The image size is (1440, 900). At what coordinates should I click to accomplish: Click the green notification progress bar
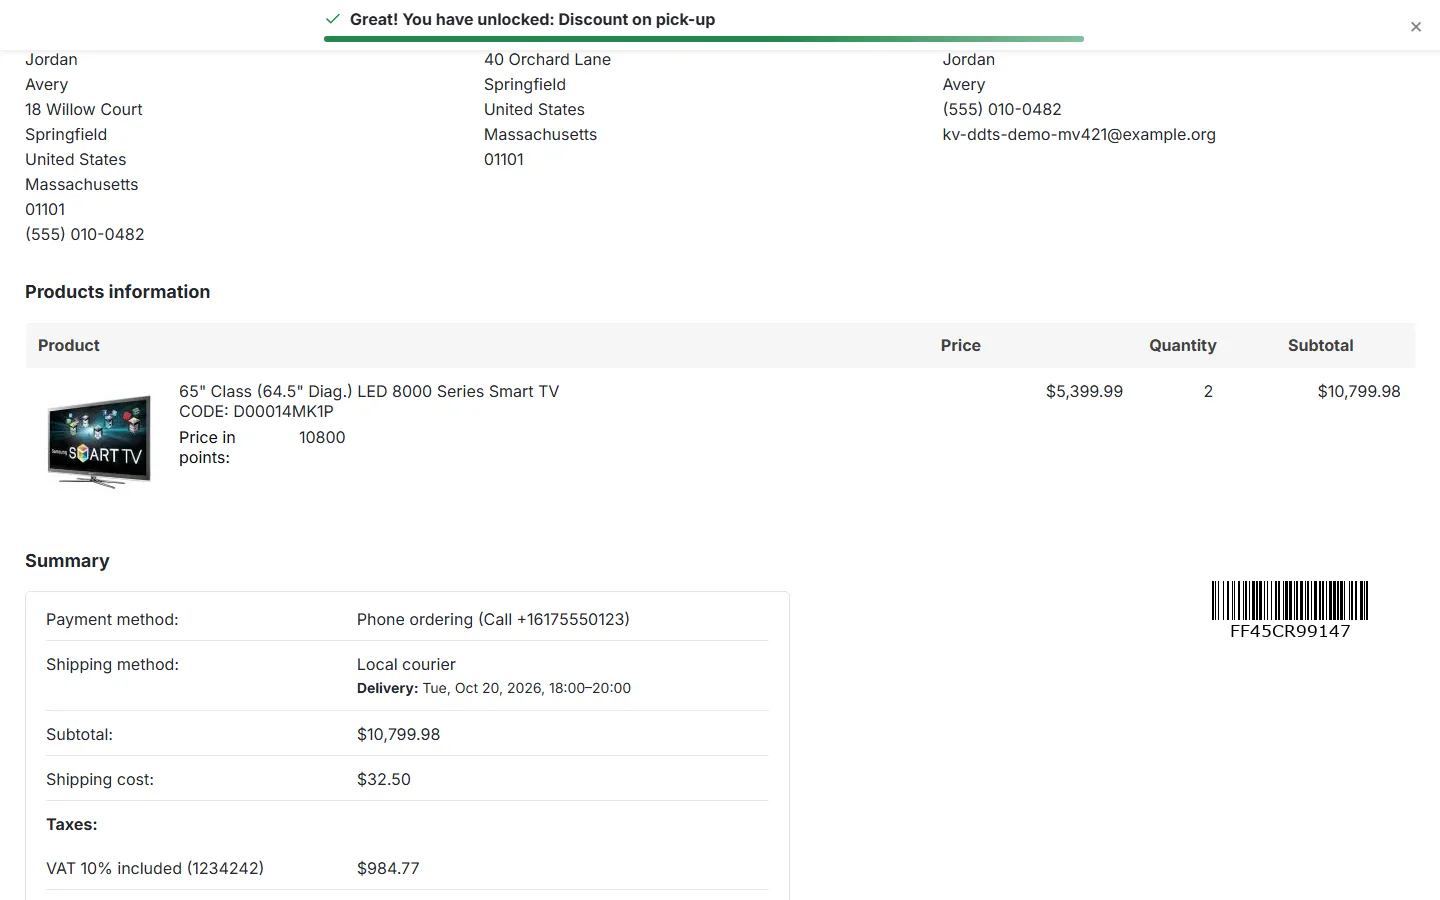[x=704, y=39]
